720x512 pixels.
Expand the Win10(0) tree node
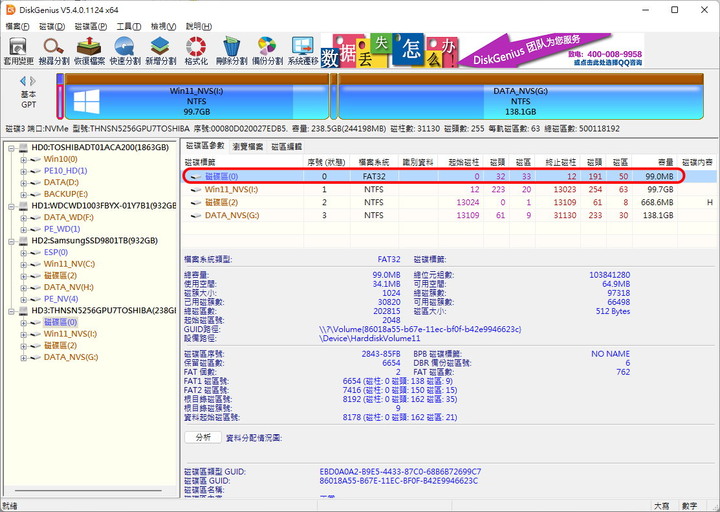point(23,160)
